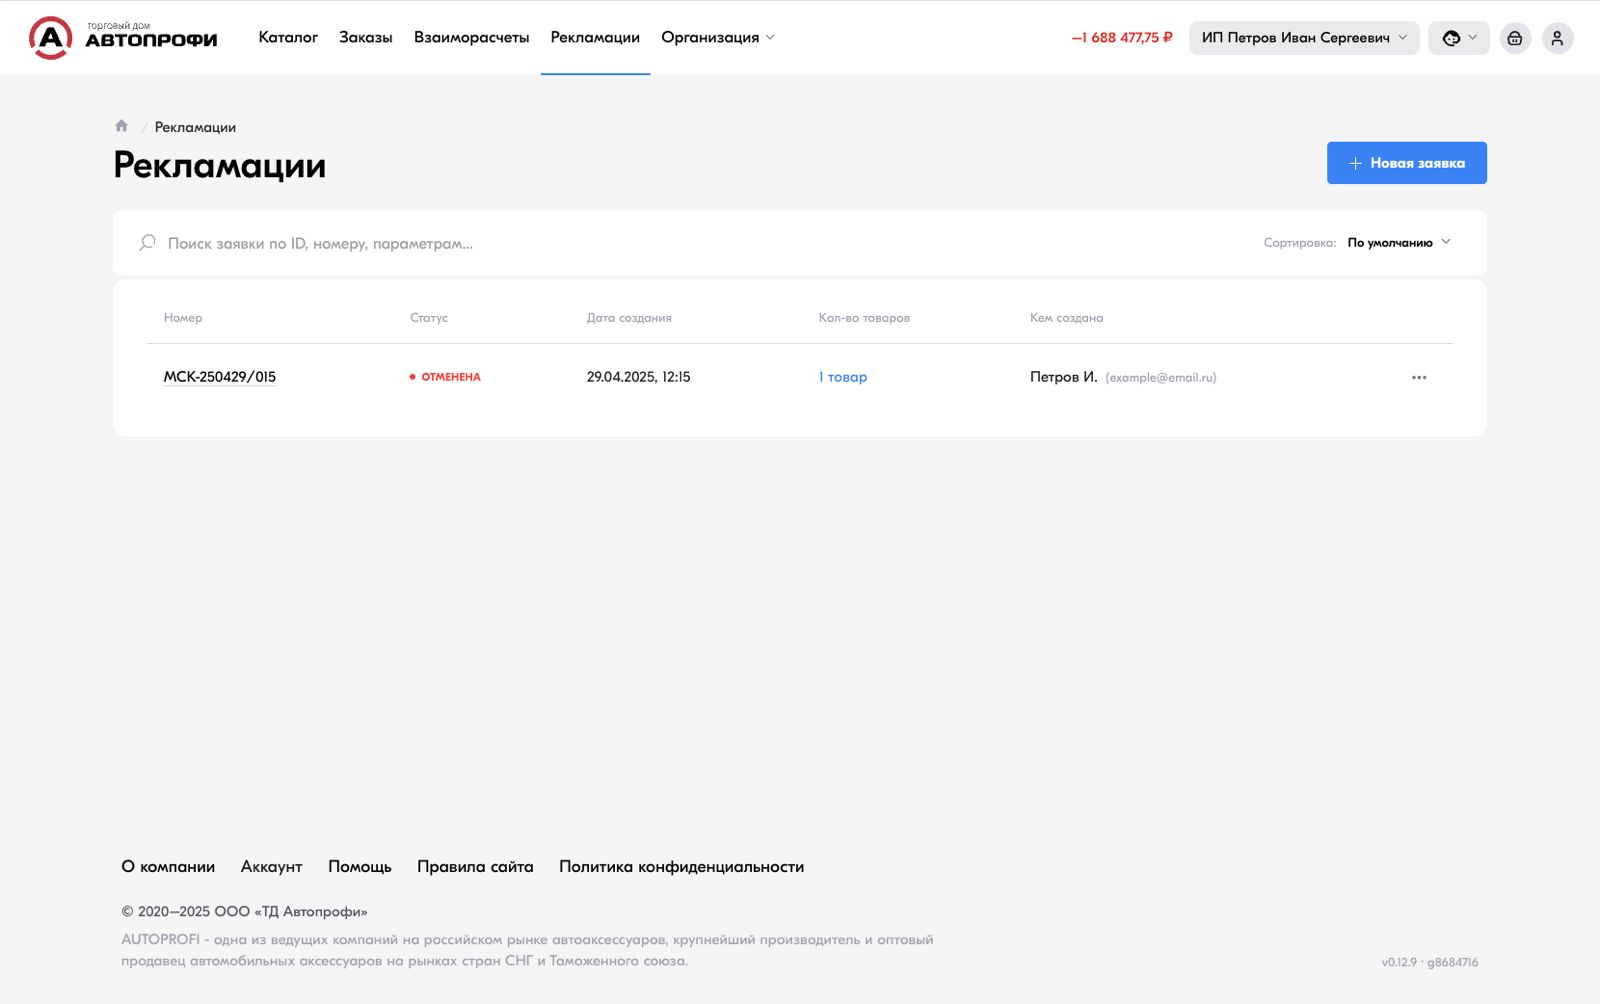Click the 1 товар link
Screen dimensions: 1600x1004
843,377
